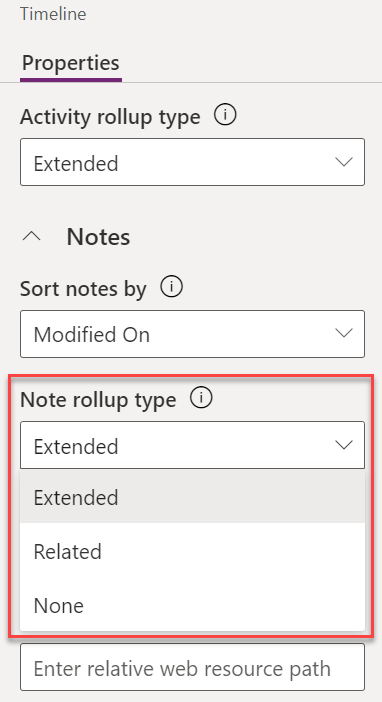Click the Extended value in Activity rollup type box
The width and height of the screenshot is (382, 702).
[76, 163]
